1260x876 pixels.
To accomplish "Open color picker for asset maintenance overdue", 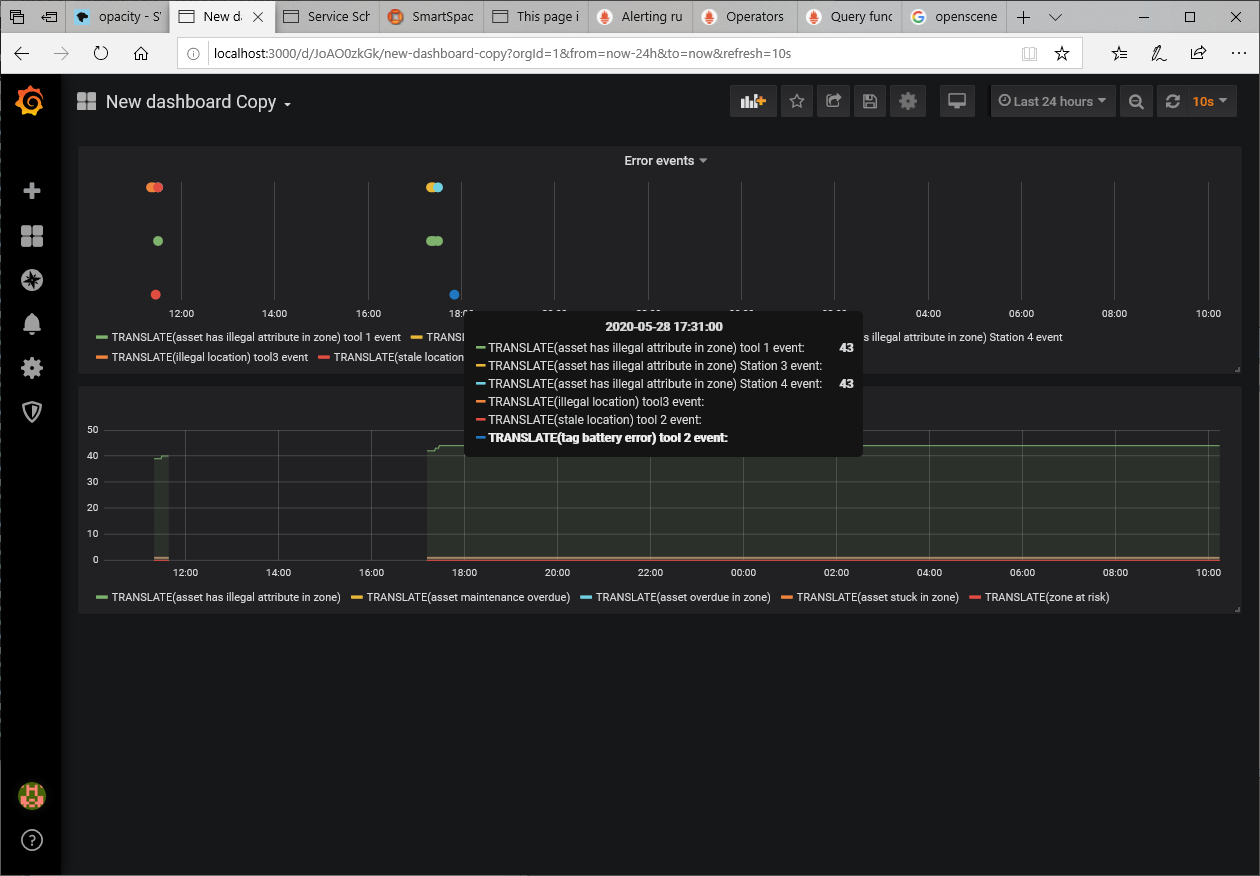I will tap(356, 597).
